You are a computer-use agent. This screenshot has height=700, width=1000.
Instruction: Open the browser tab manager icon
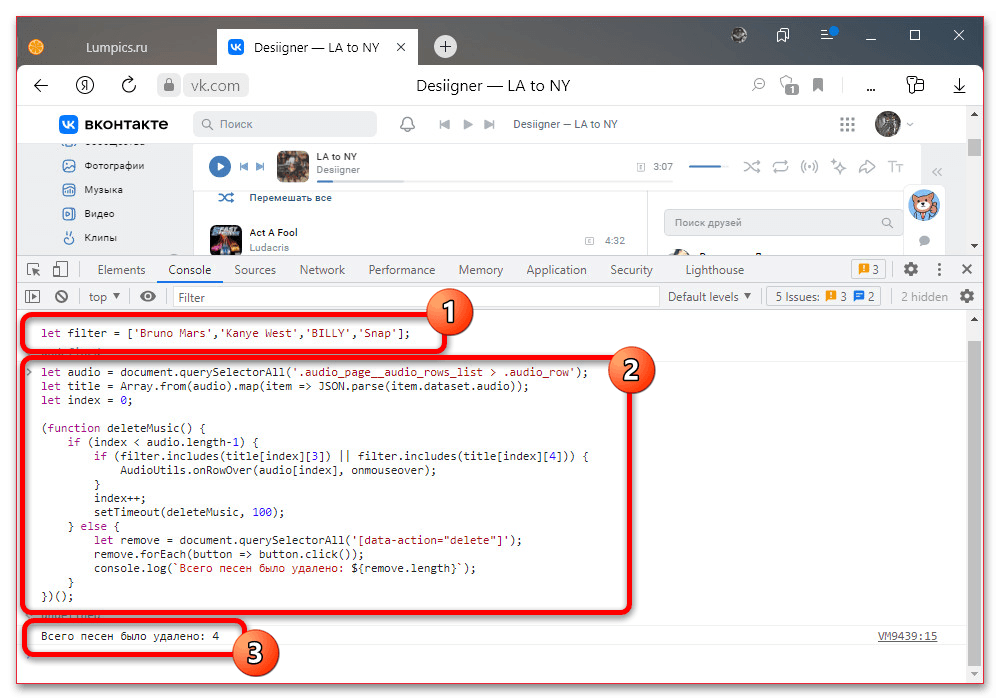click(x=783, y=35)
